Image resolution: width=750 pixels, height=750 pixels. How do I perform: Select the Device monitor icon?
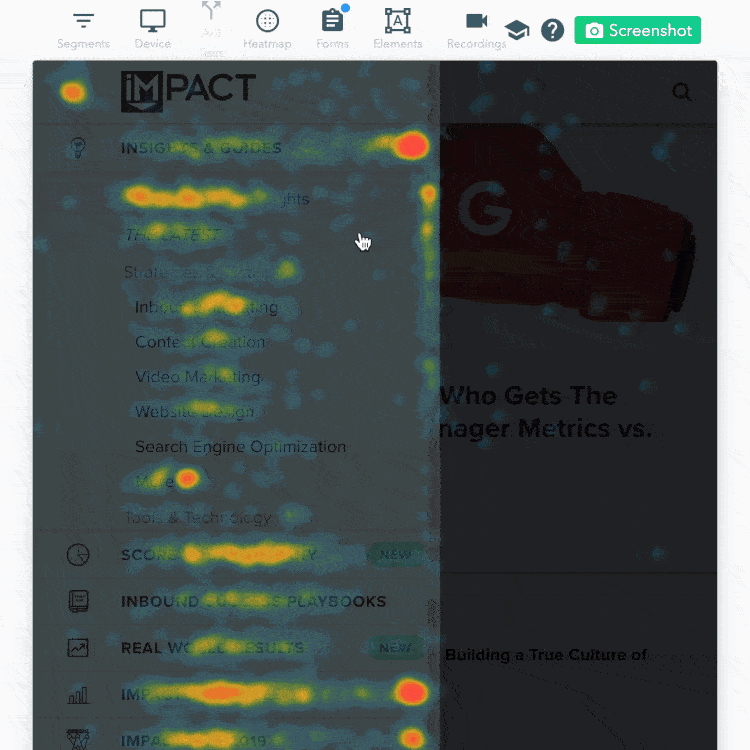coord(153,21)
